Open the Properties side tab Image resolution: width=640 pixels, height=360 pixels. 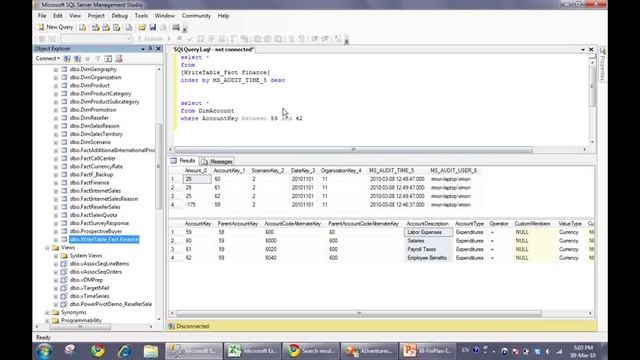point(603,64)
